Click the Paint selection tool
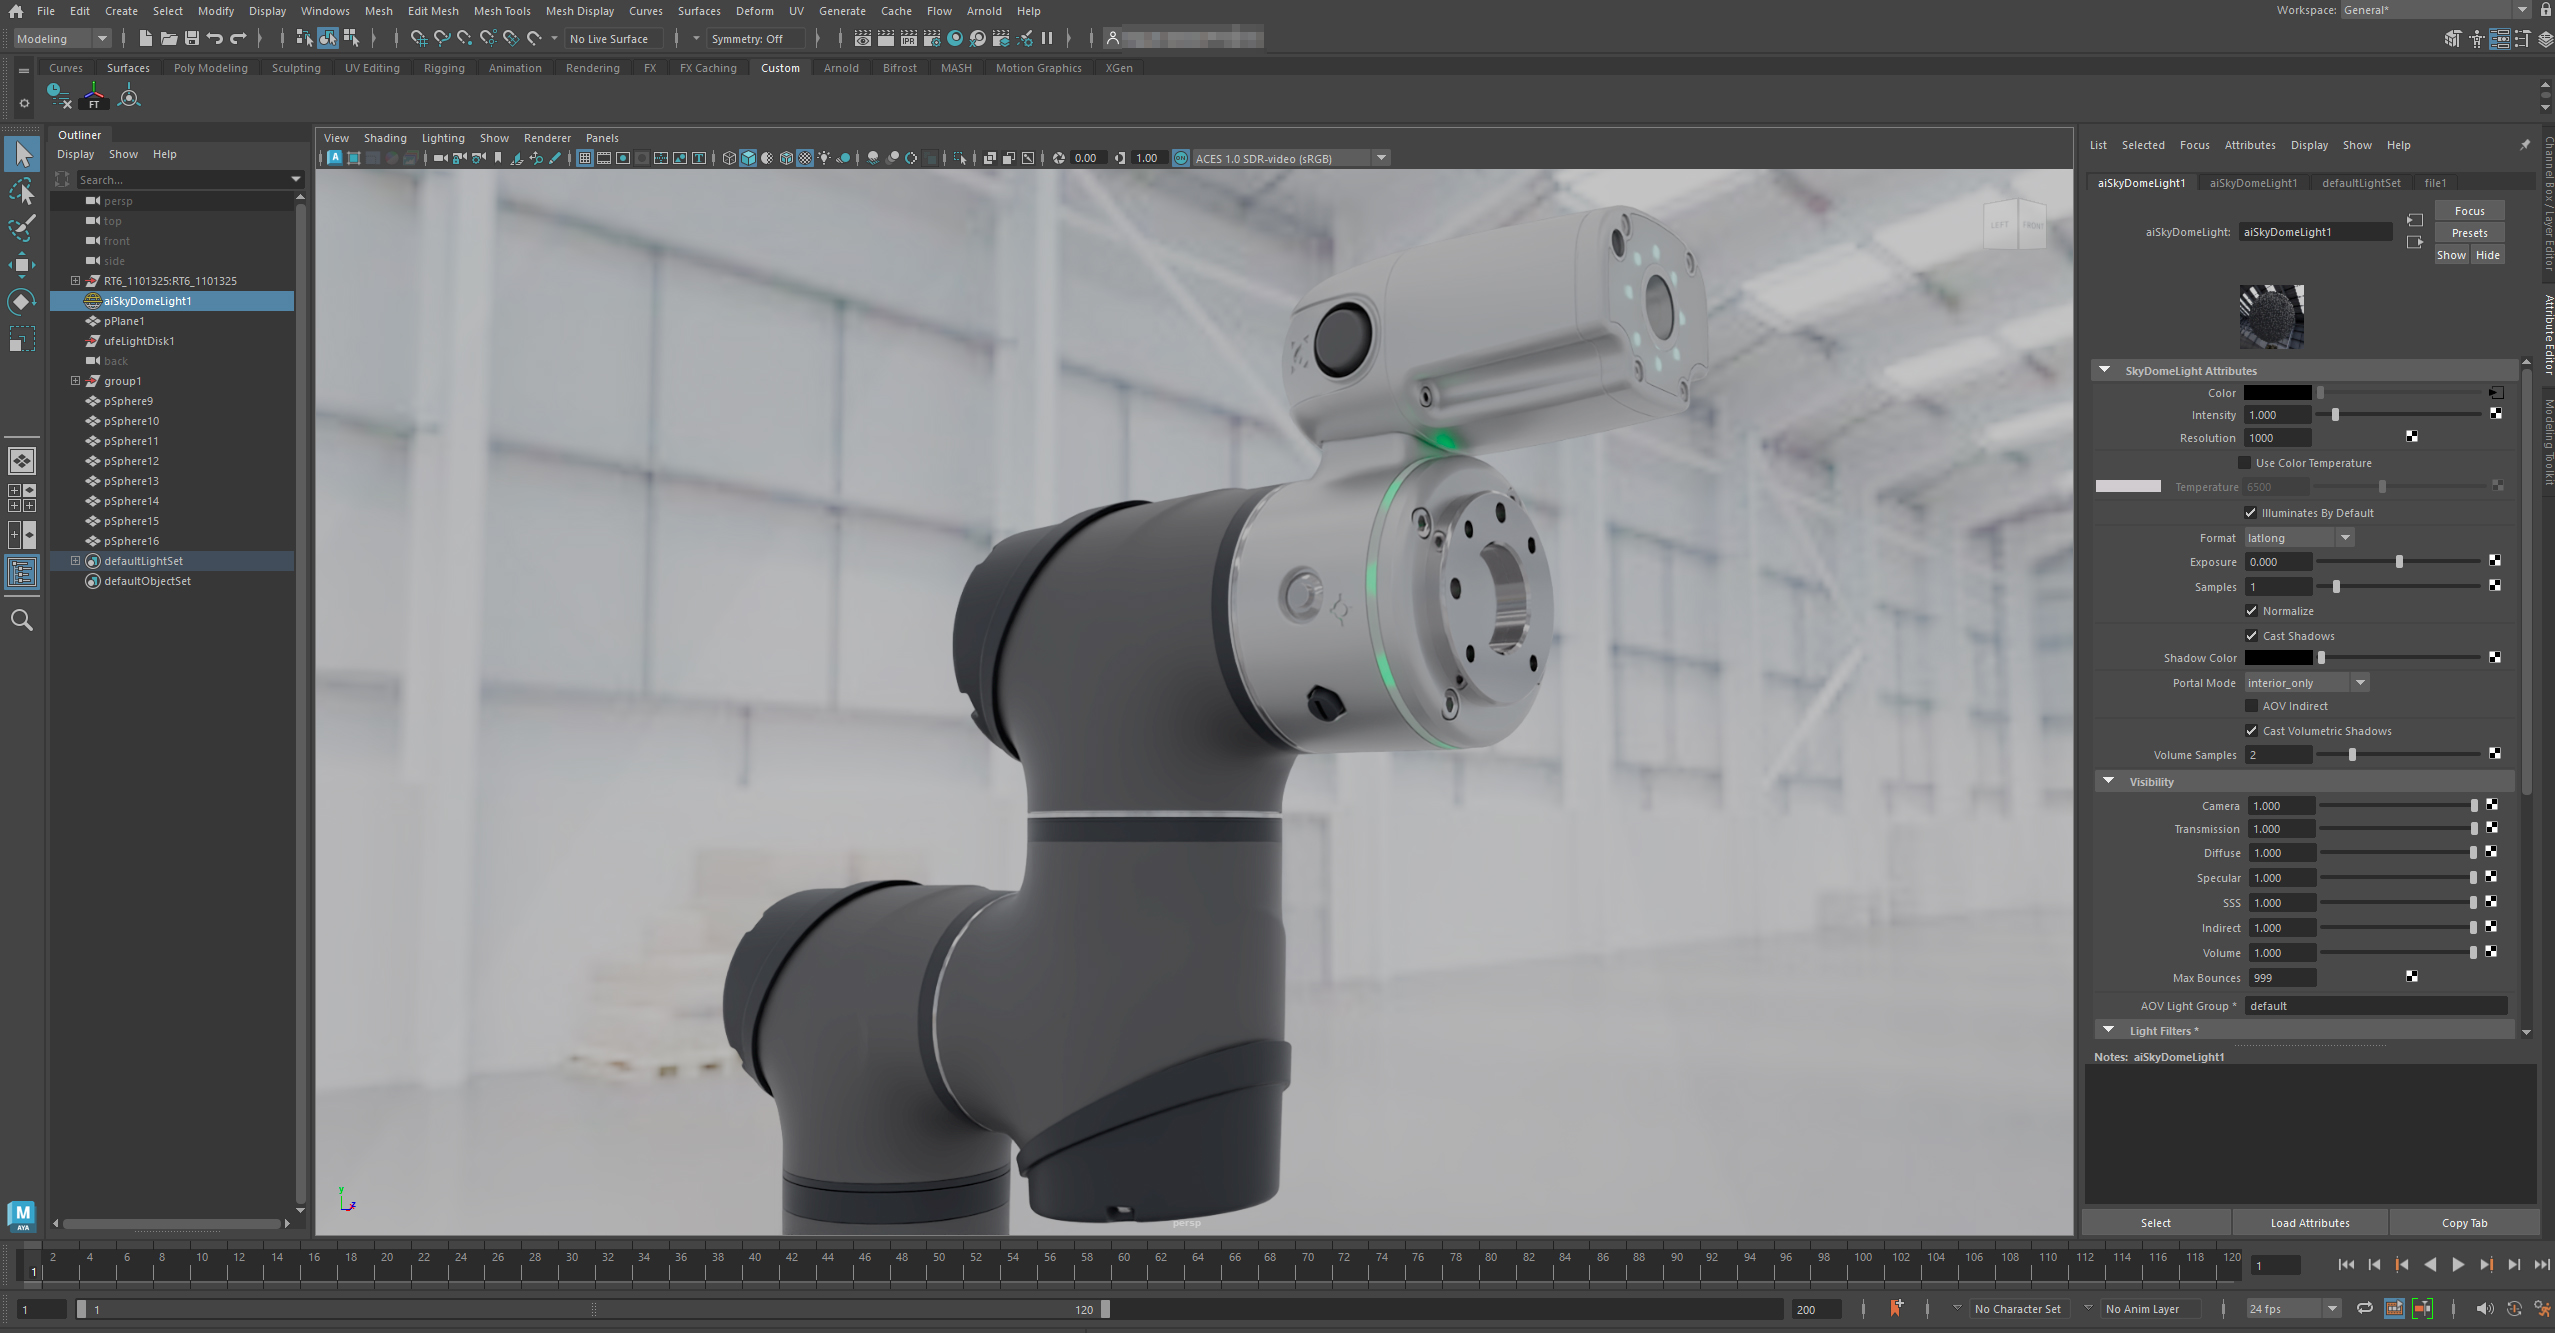The image size is (2555, 1333). [22, 228]
